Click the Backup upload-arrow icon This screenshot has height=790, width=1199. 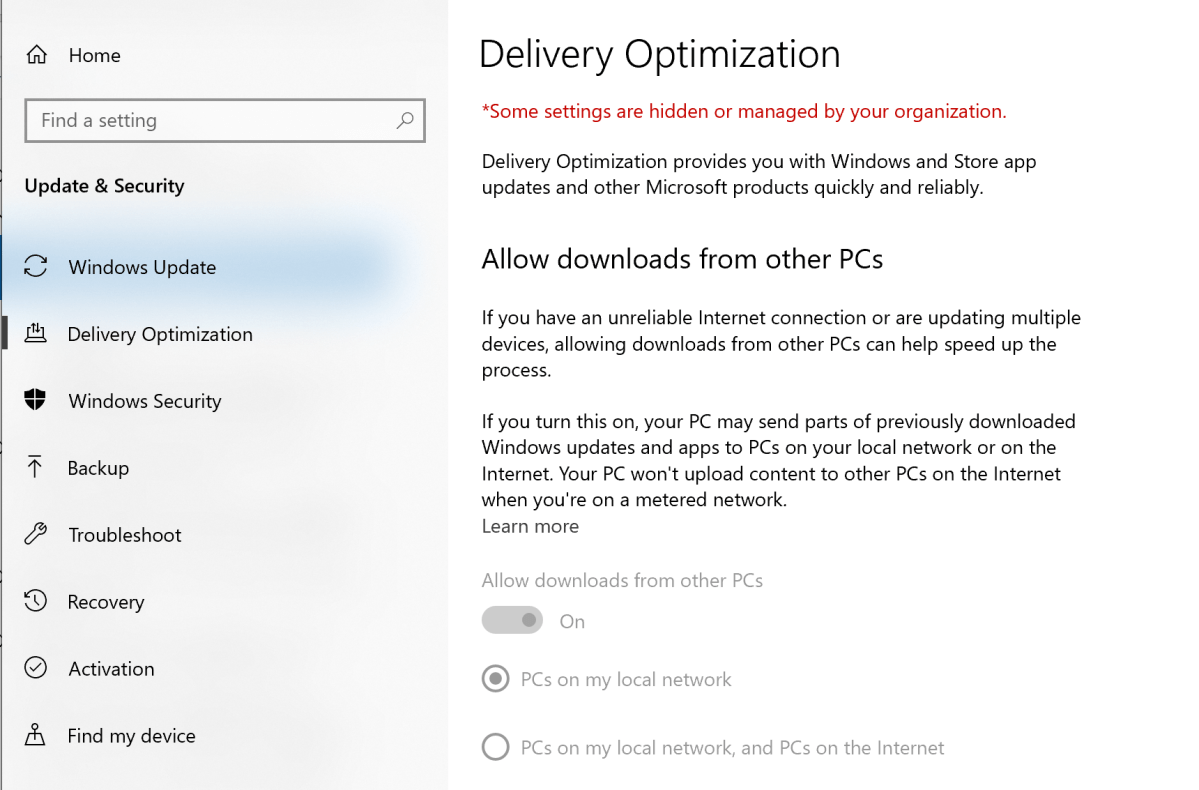[x=37, y=467]
